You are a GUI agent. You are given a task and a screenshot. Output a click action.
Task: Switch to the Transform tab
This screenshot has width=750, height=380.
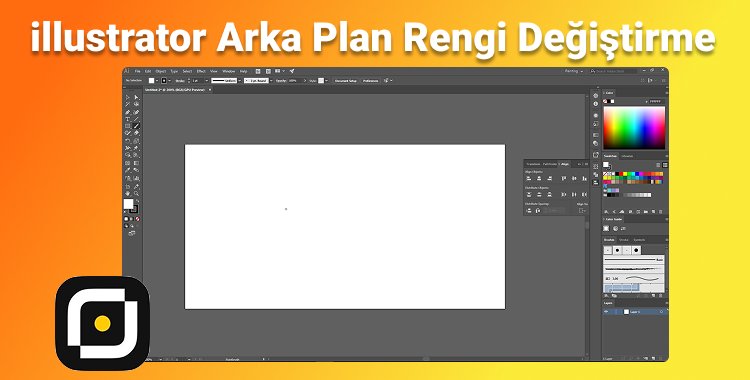tap(533, 164)
